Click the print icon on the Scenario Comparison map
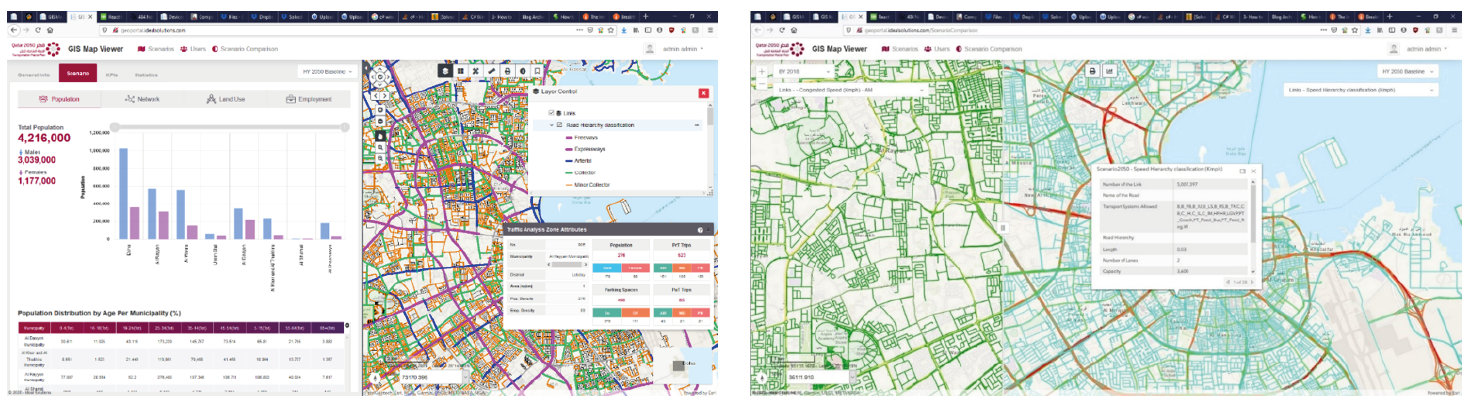The width and height of the screenshot is (1469, 411). click(1092, 71)
